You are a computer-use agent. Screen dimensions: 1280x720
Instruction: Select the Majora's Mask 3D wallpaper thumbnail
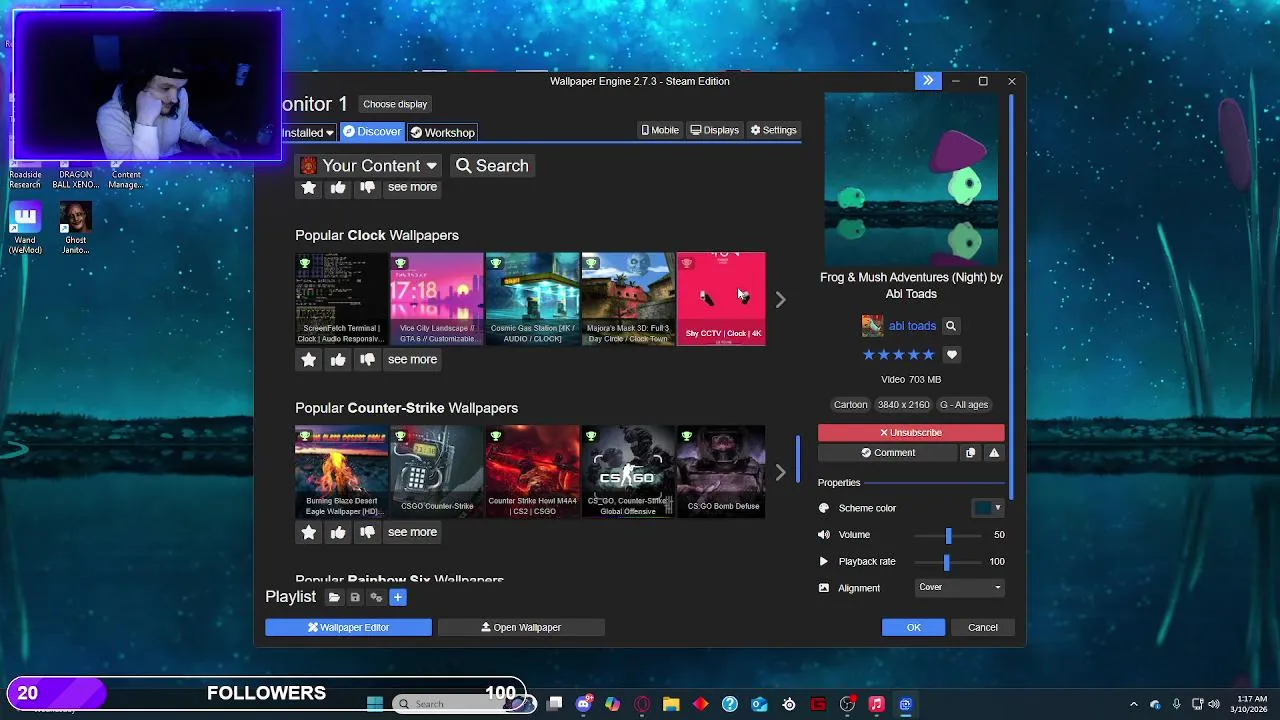click(627, 299)
